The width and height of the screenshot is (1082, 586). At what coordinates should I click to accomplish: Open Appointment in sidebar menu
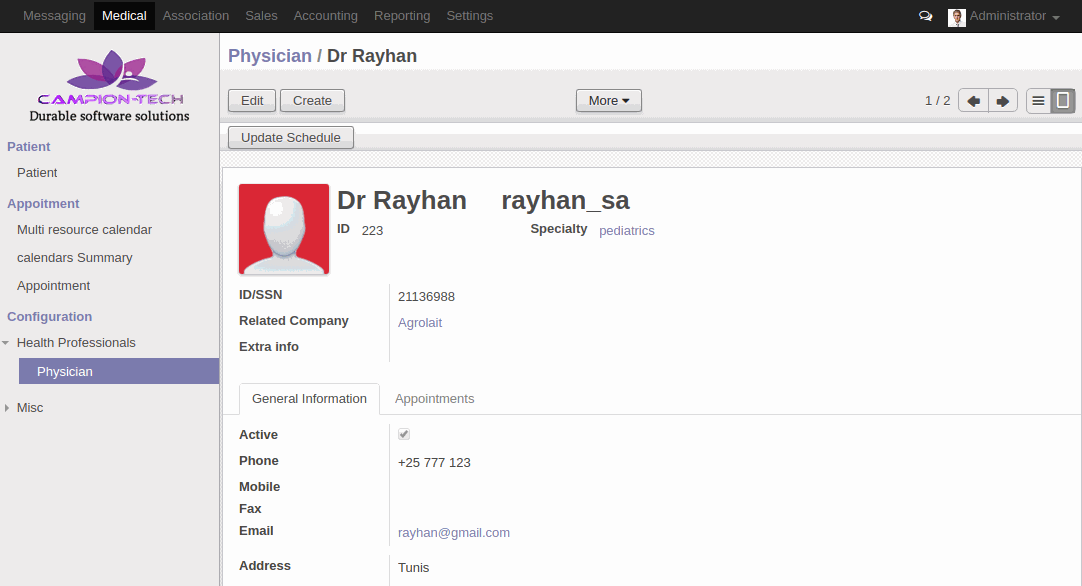pyautogui.click(x=54, y=286)
